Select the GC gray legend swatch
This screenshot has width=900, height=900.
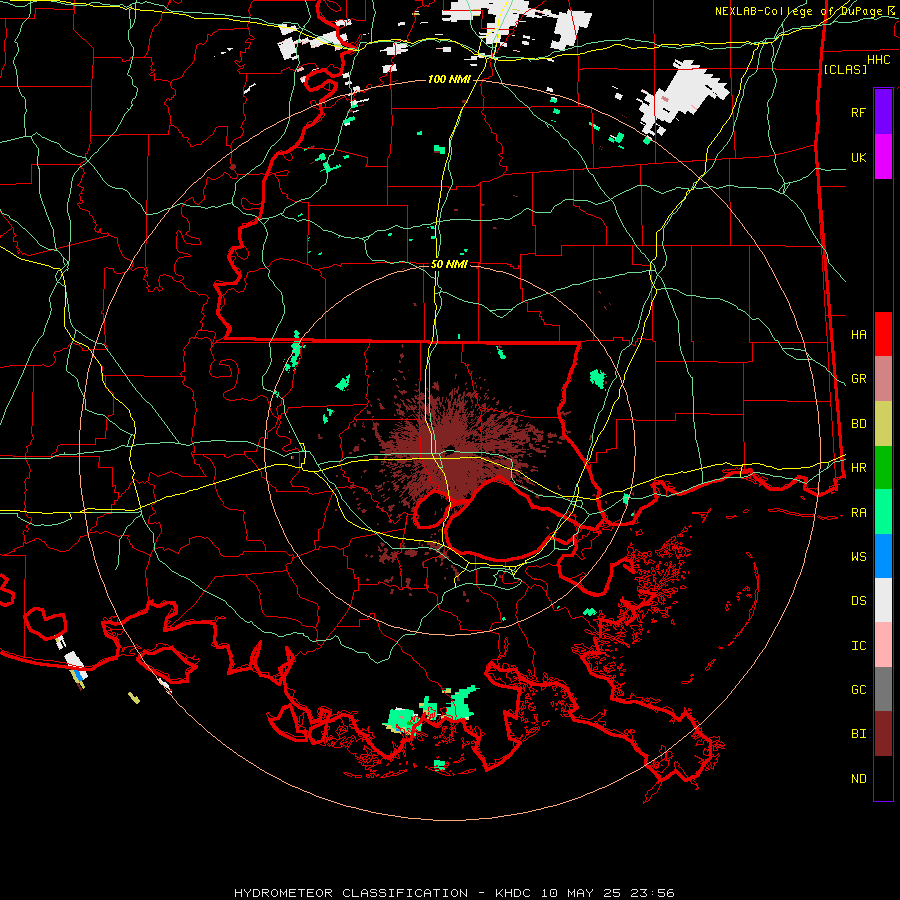883,689
